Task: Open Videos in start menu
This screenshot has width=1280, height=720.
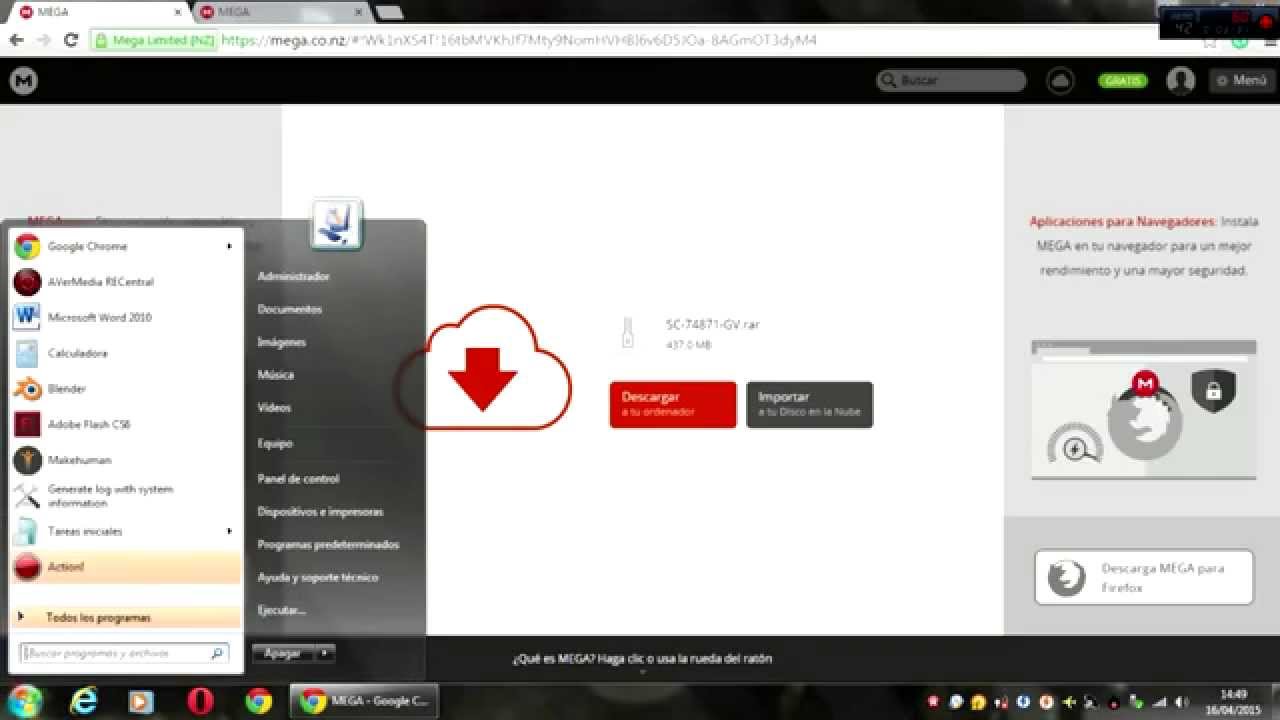Action: point(274,408)
